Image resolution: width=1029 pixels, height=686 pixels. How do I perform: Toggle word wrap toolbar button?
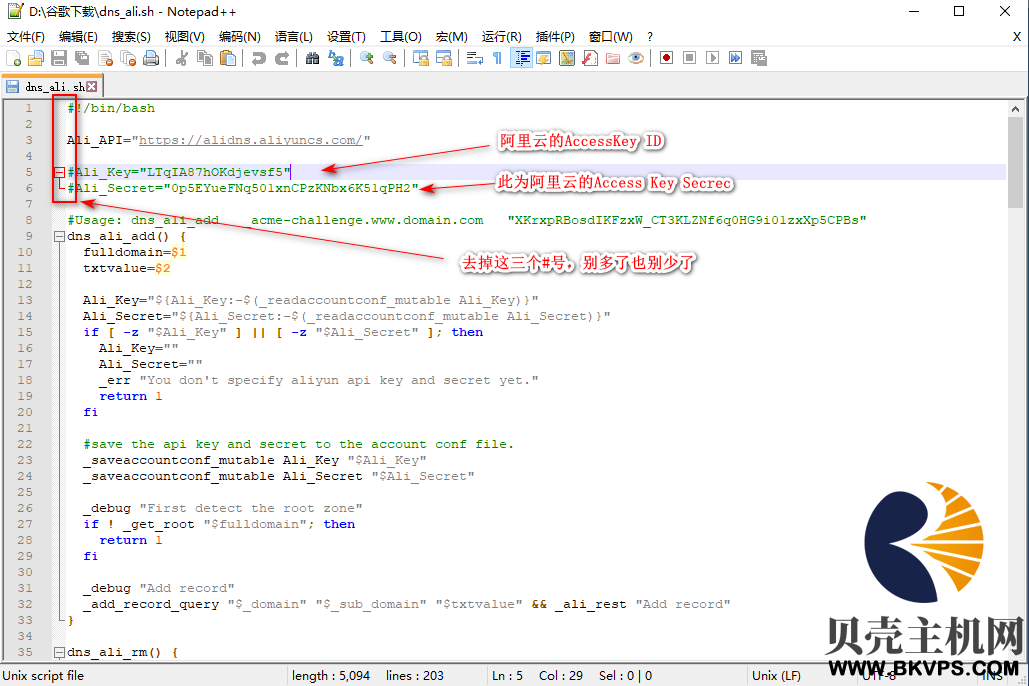(474, 58)
